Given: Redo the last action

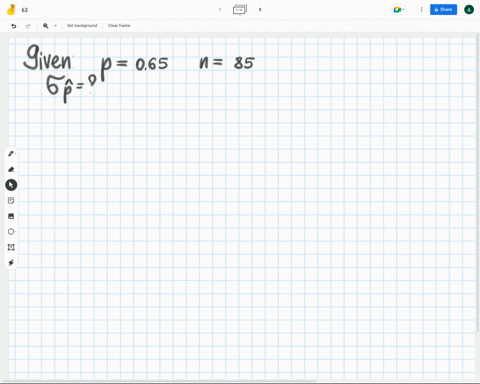Looking at the screenshot, I should tap(28, 26).
